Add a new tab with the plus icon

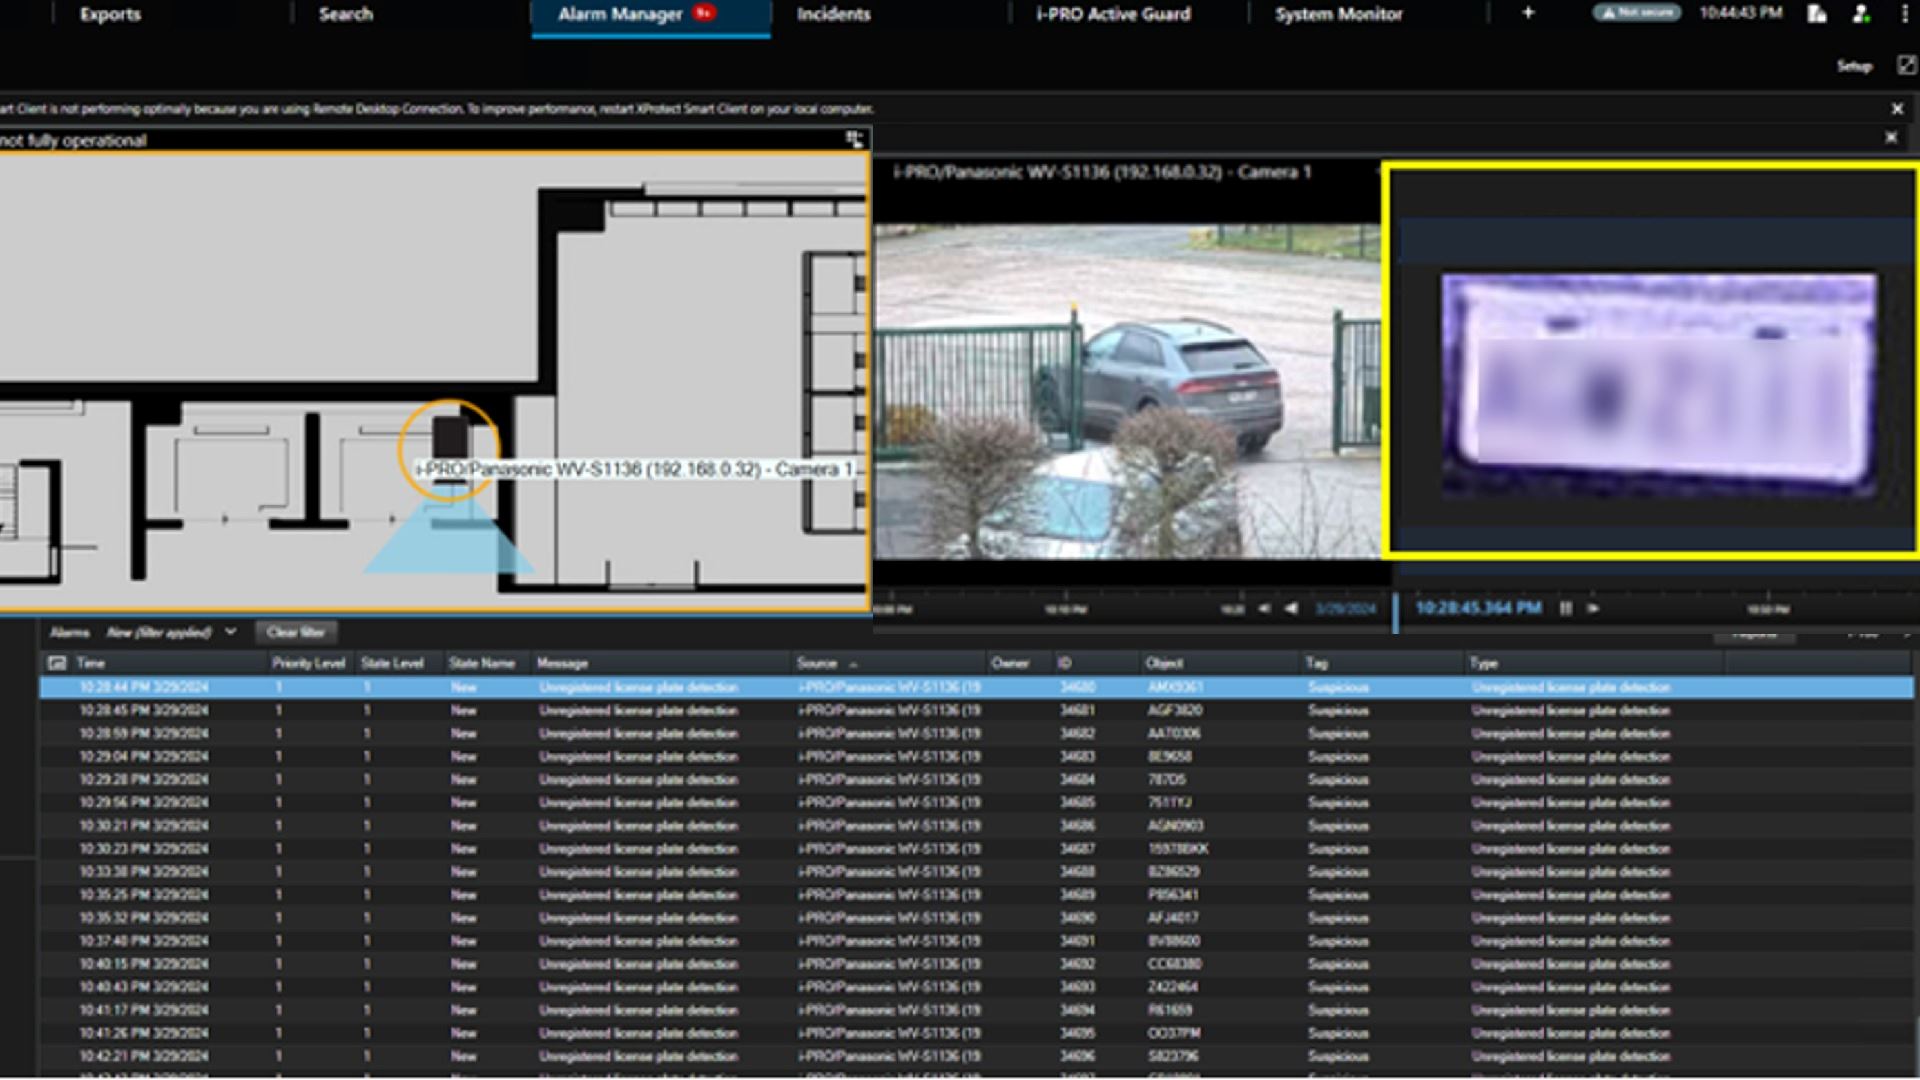[x=1528, y=13]
